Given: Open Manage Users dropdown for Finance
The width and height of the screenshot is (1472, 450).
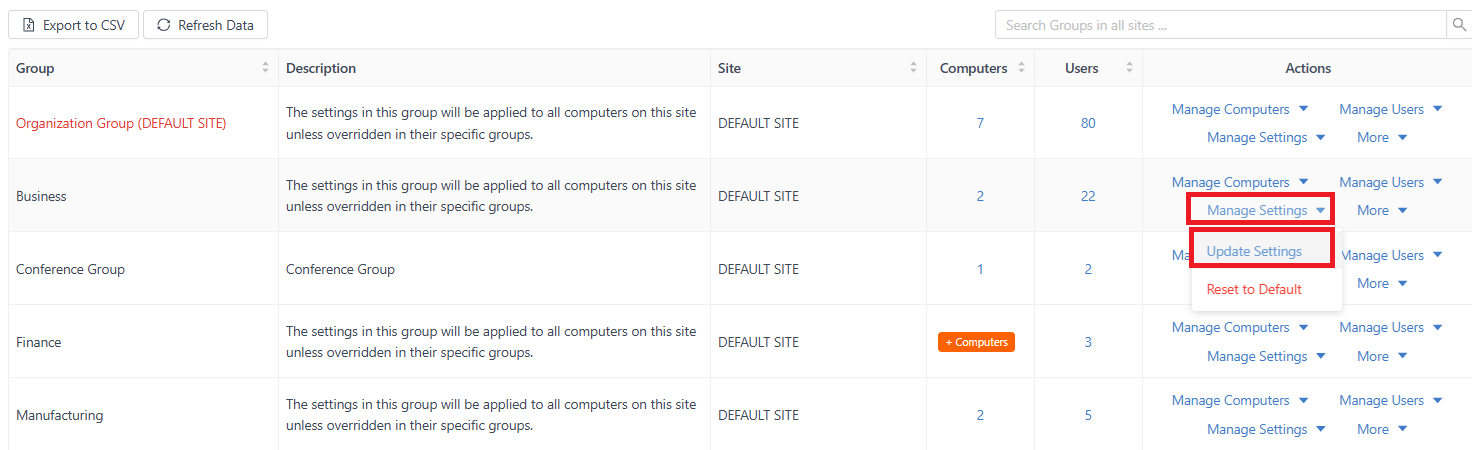Looking at the screenshot, I should [x=1390, y=328].
